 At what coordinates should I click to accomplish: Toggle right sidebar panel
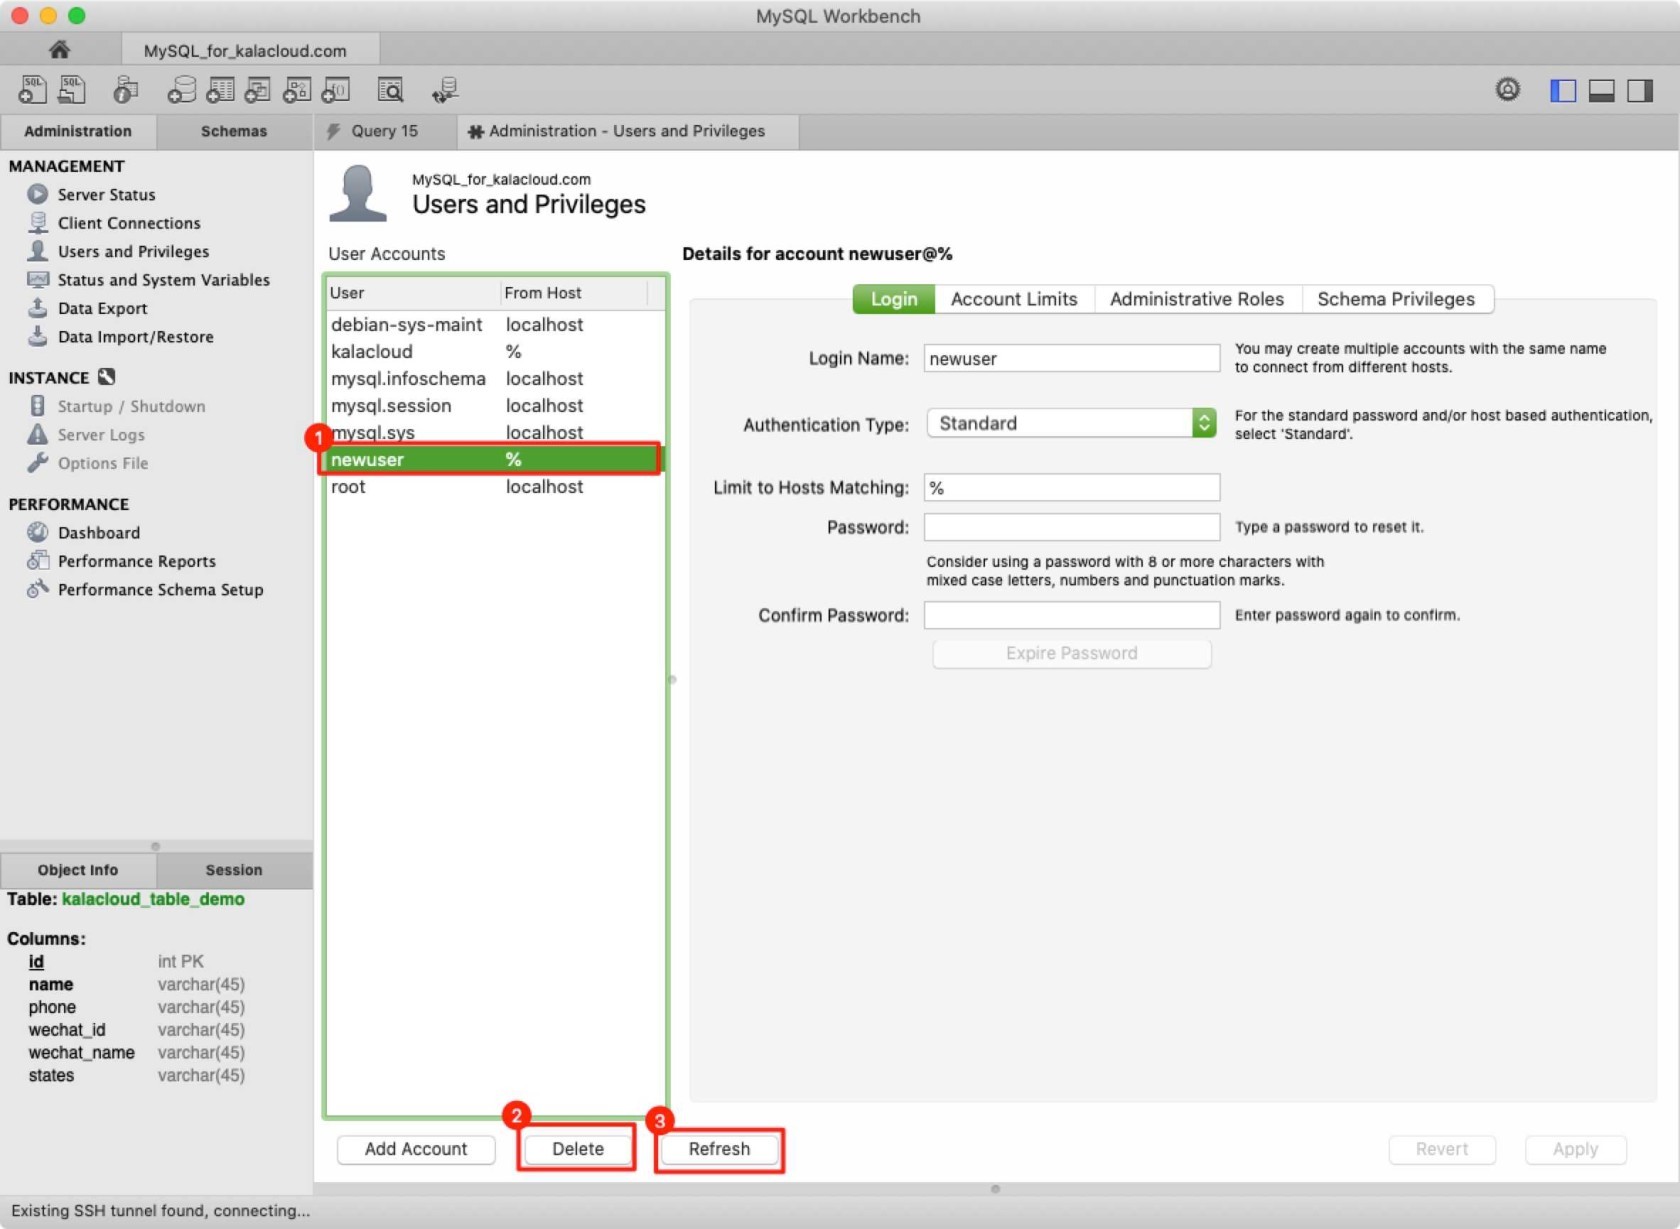click(1640, 90)
